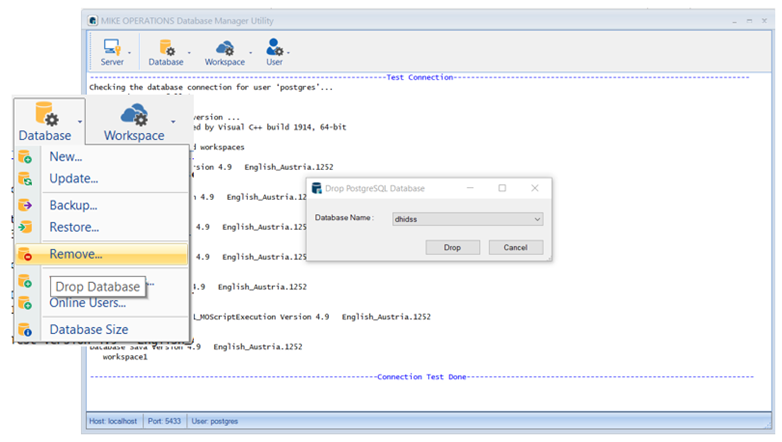Click the Drop button in the dialog
The height and width of the screenshot is (442, 782).
(452, 247)
